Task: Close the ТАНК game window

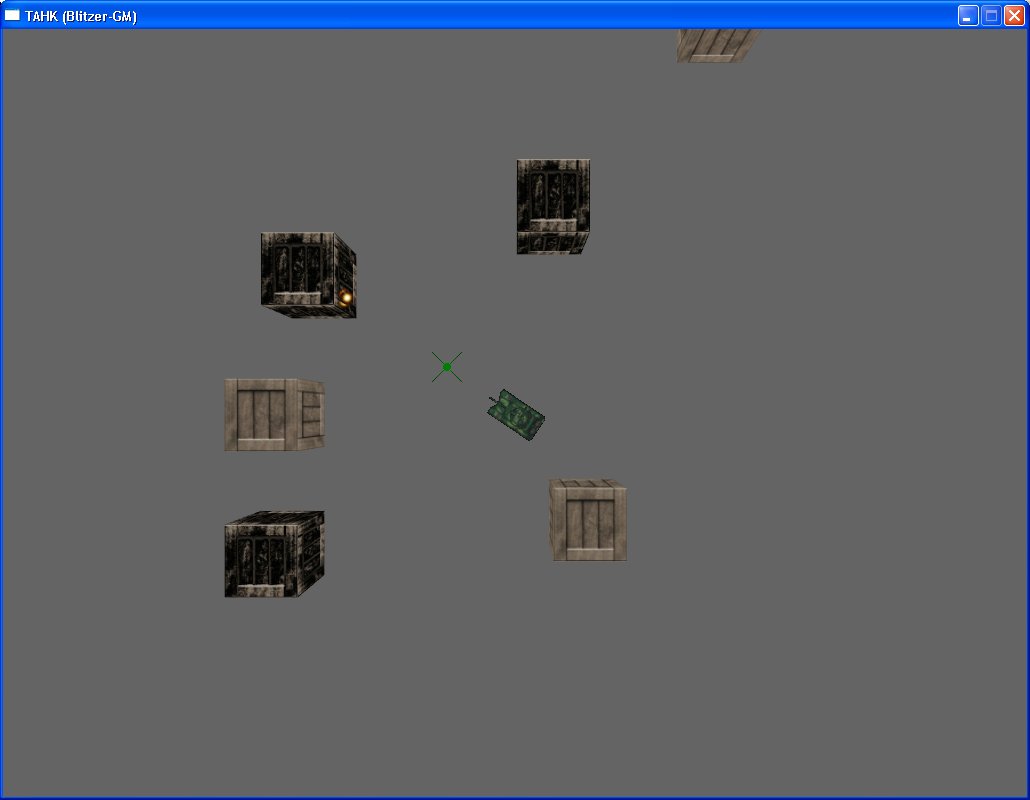Action: [1014, 16]
